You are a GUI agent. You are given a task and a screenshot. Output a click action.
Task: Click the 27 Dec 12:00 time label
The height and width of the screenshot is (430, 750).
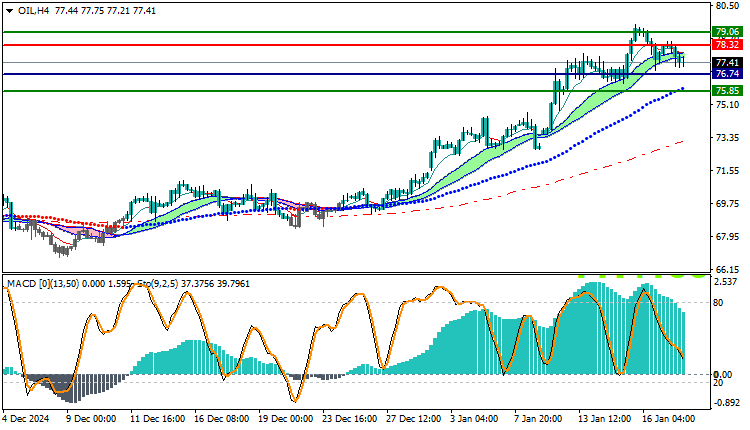coord(414,419)
